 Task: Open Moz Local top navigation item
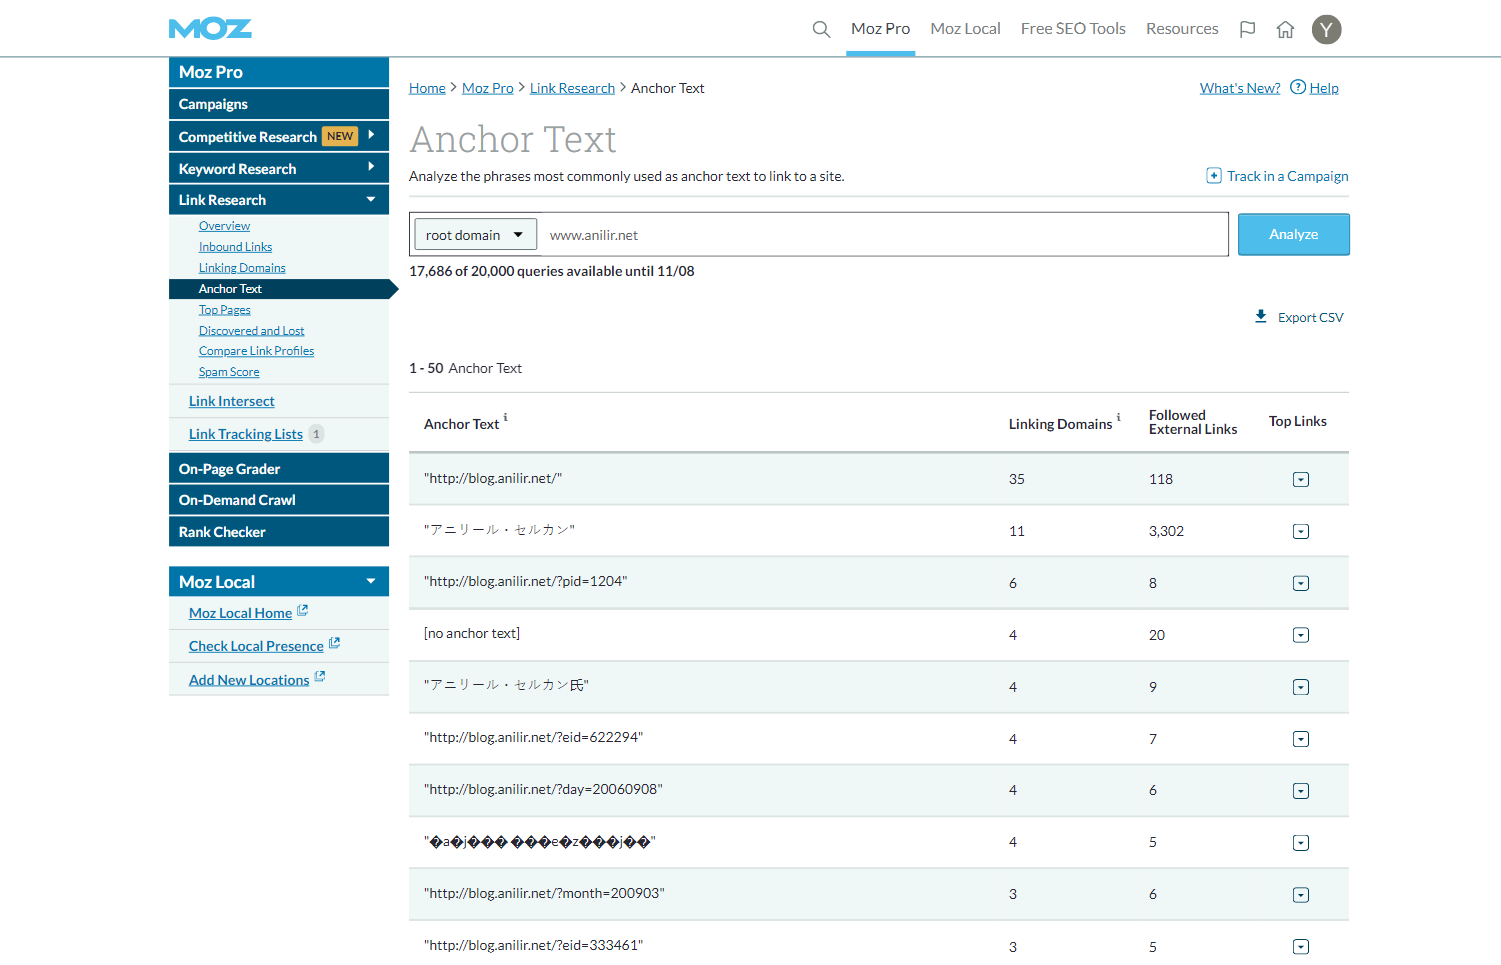pyautogui.click(x=965, y=29)
